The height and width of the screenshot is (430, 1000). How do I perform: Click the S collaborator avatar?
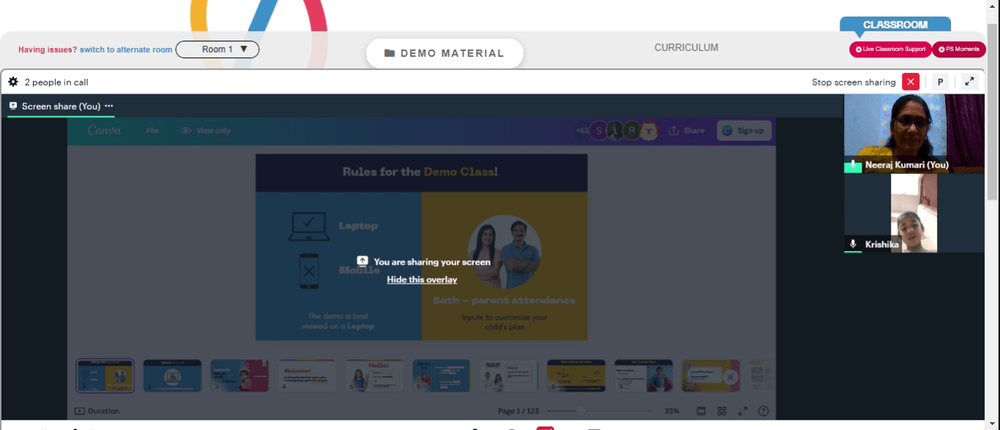pos(598,131)
